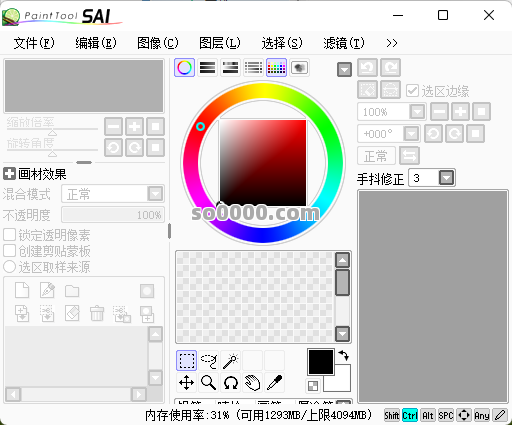Click the flip horizontal view icon

(x=409, y=156)
